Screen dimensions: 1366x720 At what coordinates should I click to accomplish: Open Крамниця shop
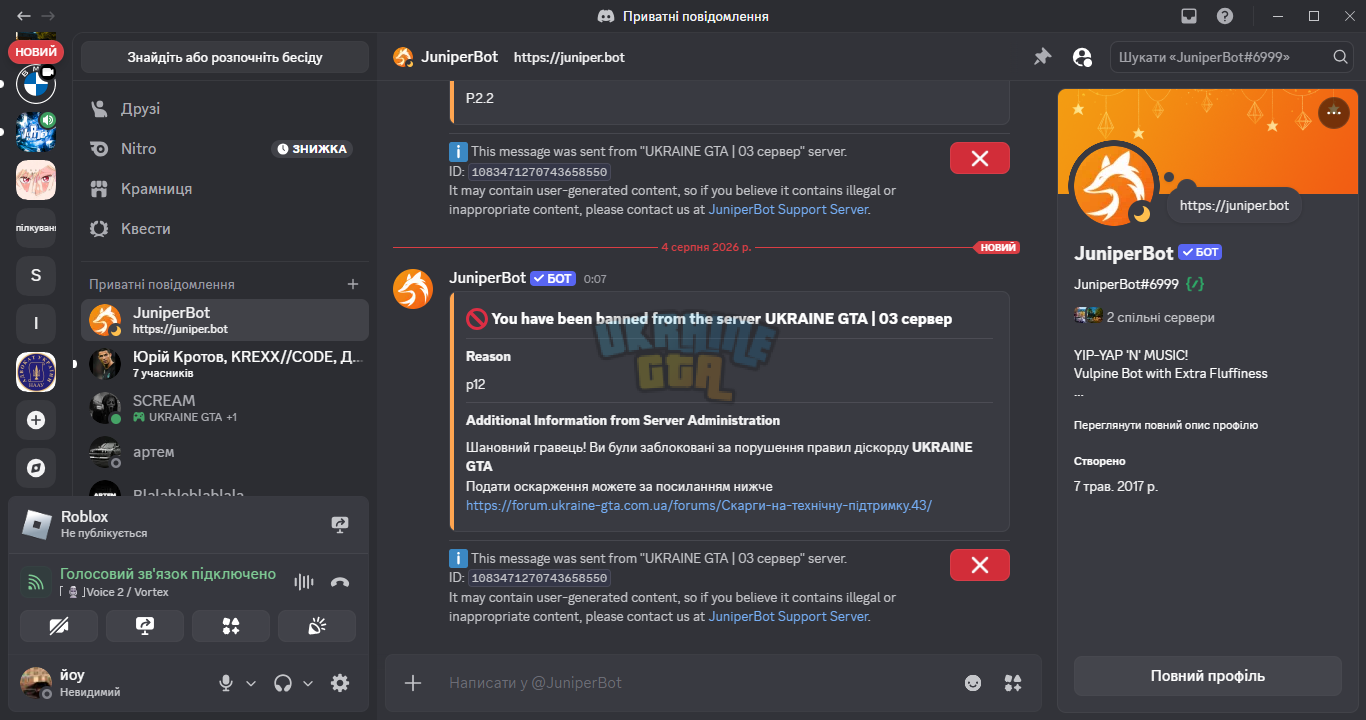pos(225,188)
